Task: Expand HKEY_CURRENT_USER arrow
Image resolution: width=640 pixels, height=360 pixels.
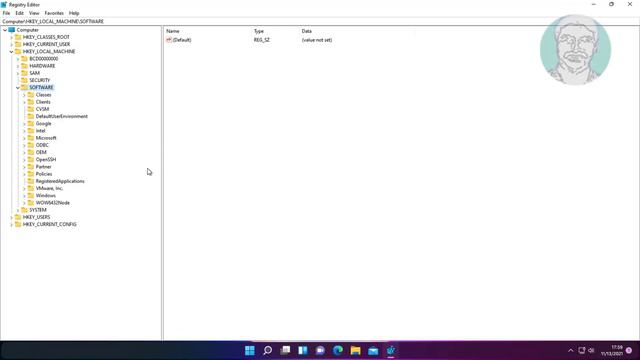Action: click(11, 44)
